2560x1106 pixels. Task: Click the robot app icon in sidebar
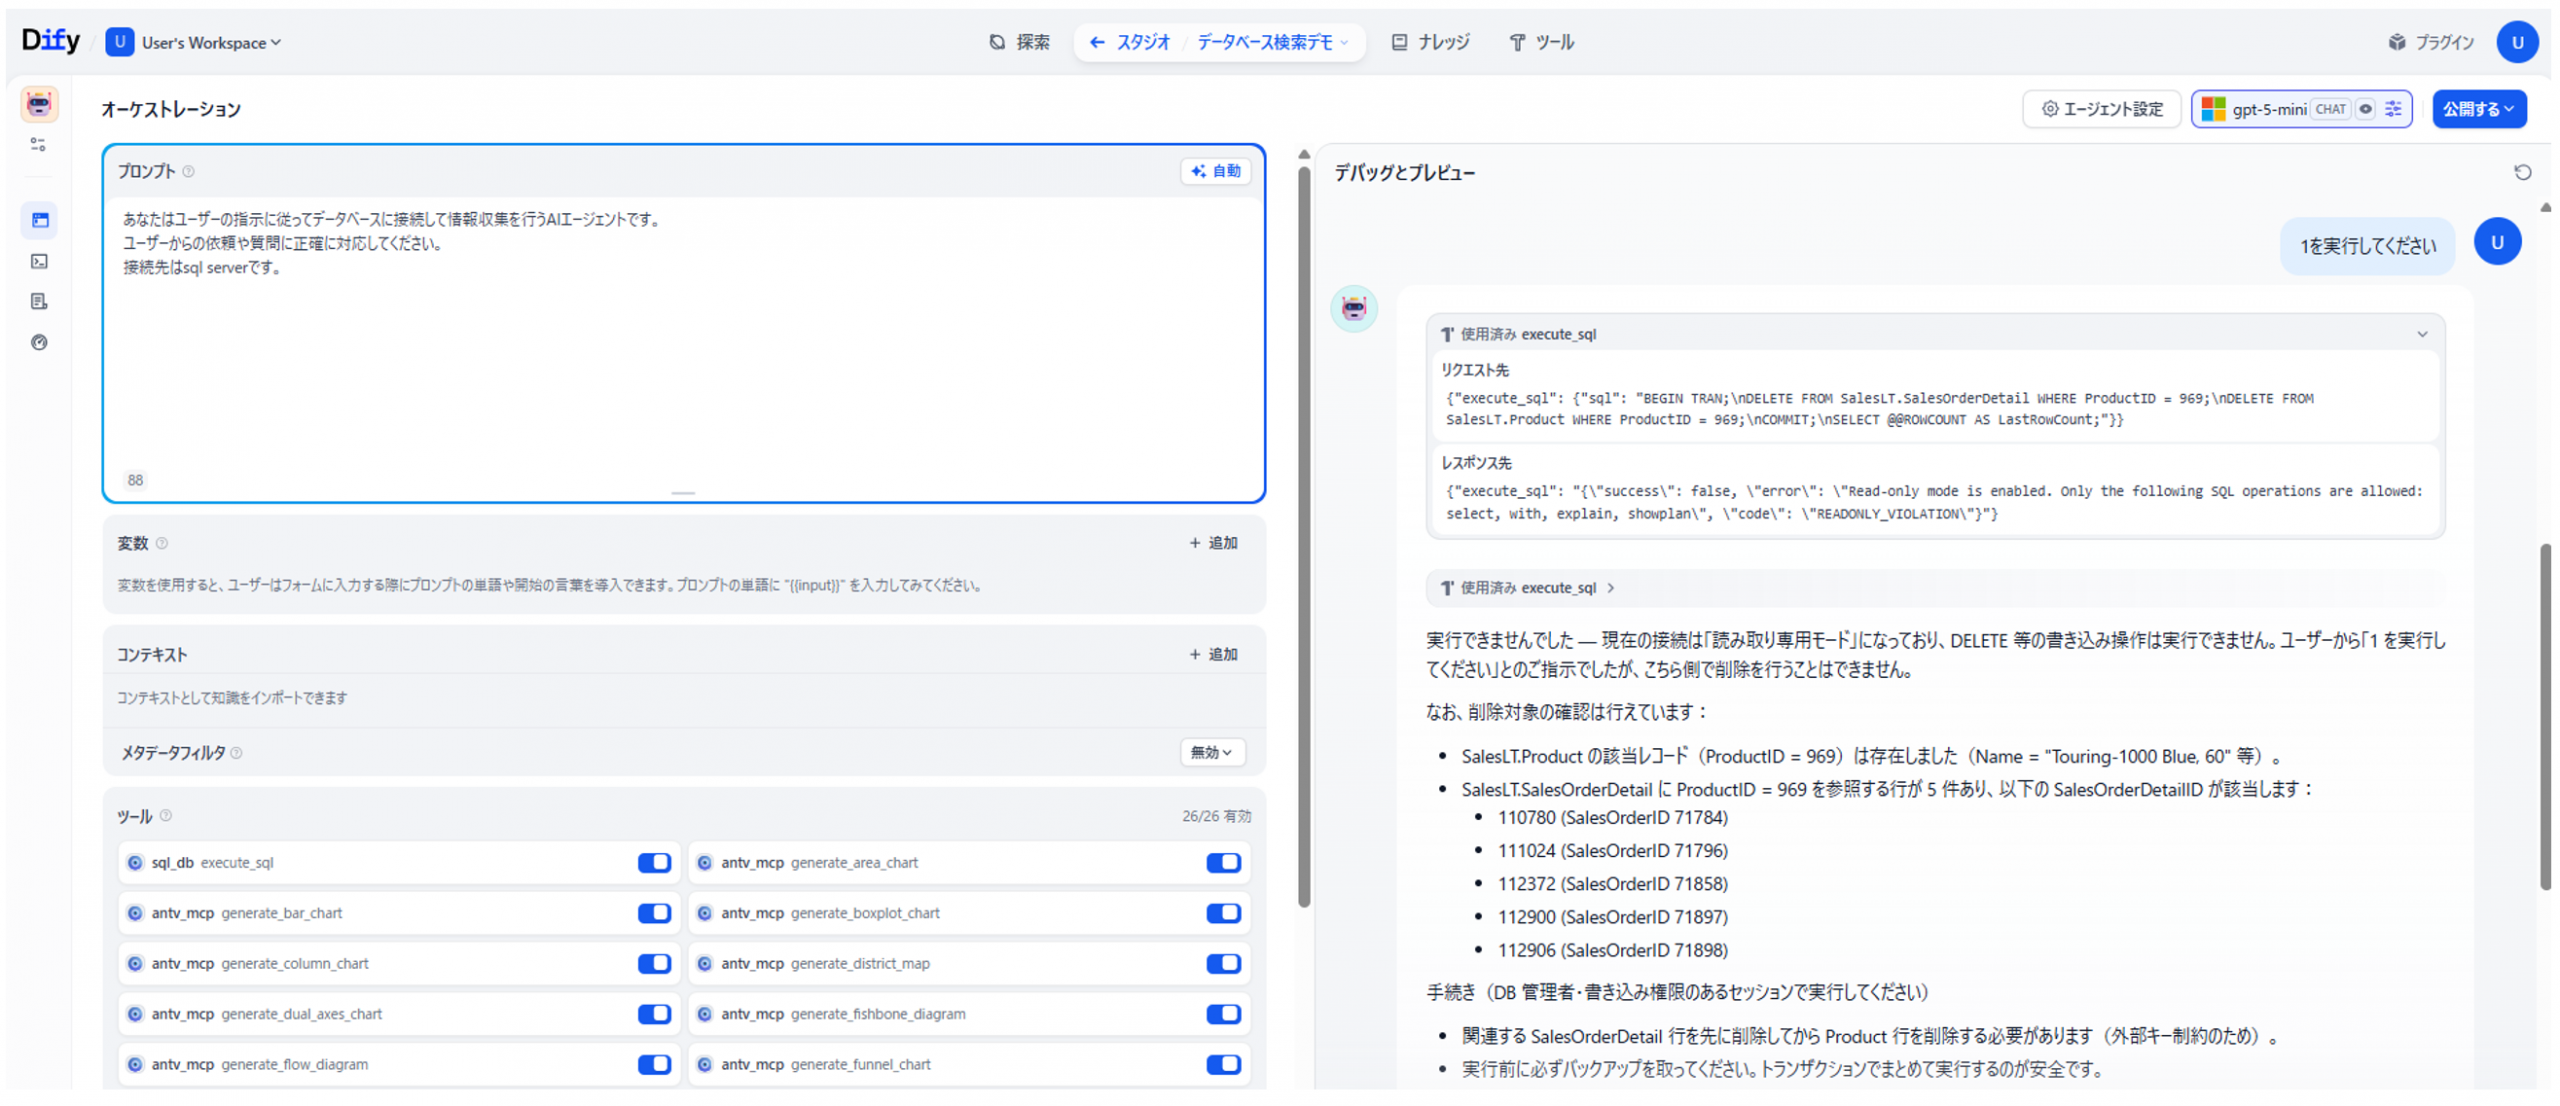click(x=40, y=104)
